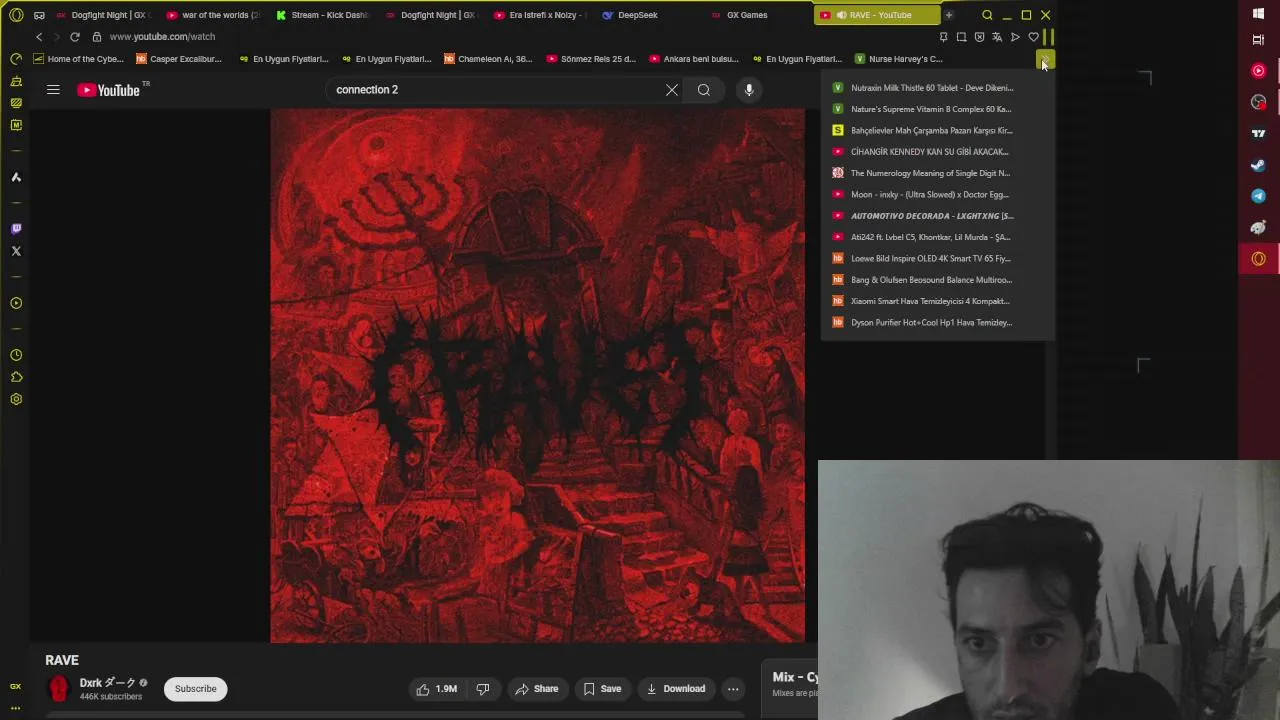Image resolution: width=1280 pixels, height=720 pixels.
Task: Open a new tab with the plus
Action: [948, 15]
